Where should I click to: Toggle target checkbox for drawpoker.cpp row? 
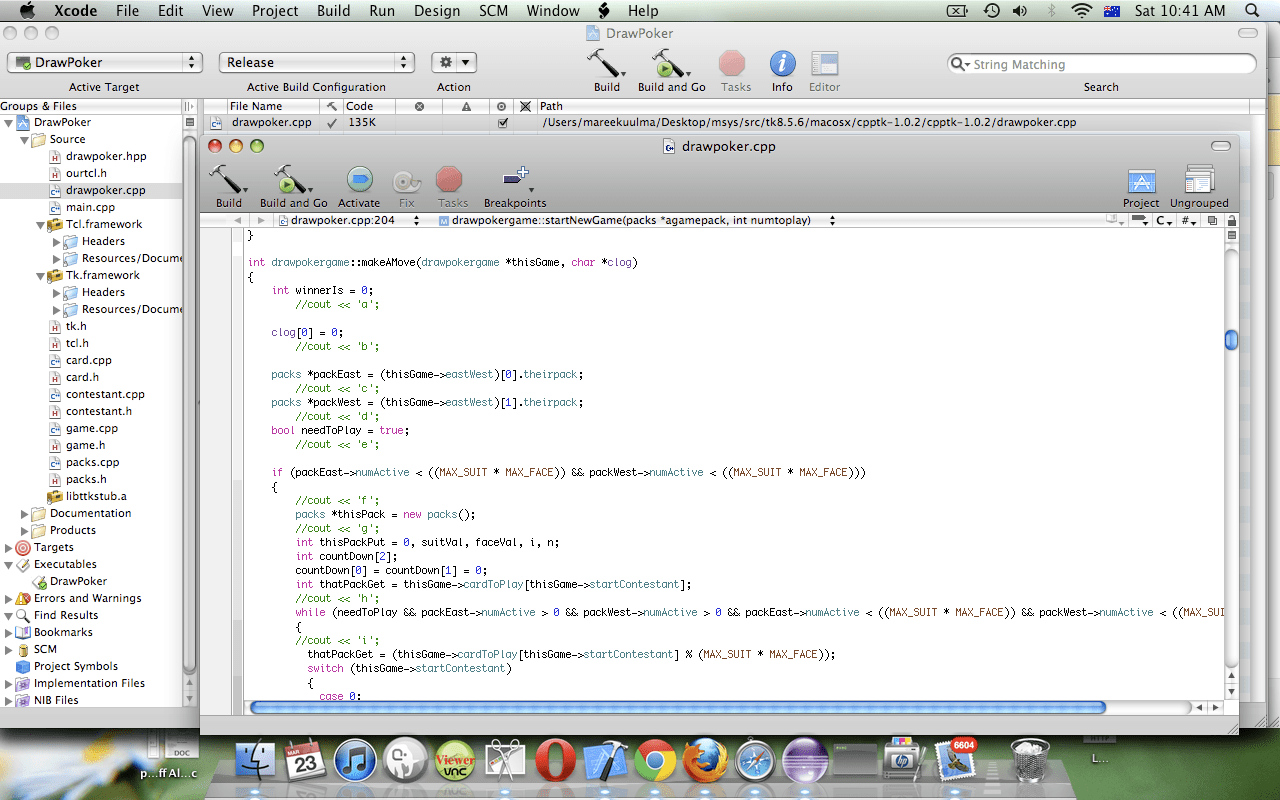pyautogui.click(x=503, y=123)
